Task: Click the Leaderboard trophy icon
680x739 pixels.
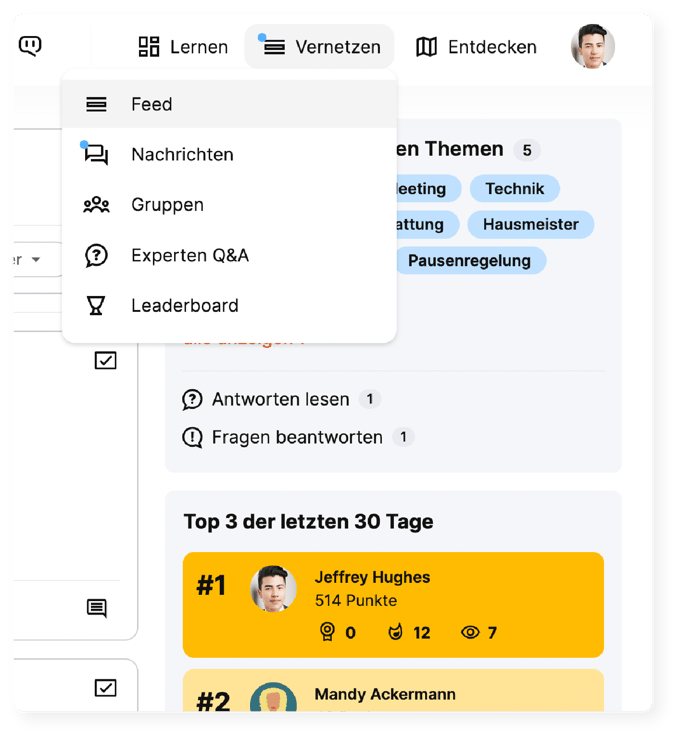Action: 96,306
